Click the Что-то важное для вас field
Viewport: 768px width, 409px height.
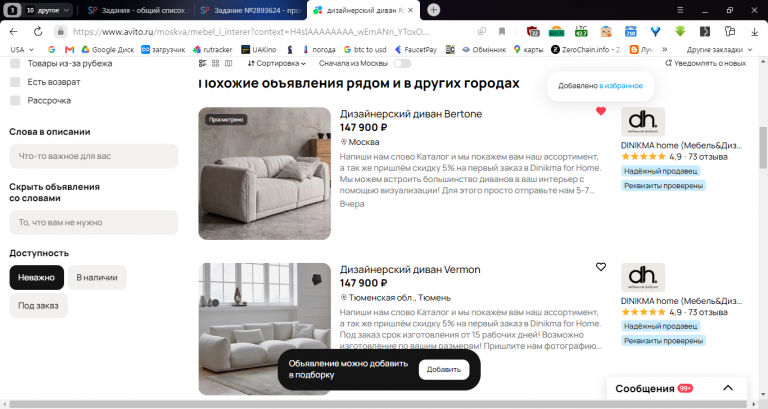click(94, 156)
